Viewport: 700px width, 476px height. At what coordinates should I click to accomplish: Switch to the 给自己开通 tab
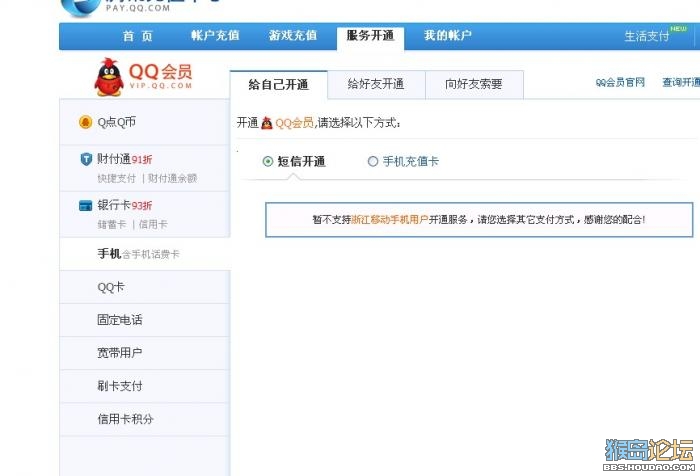279,84
